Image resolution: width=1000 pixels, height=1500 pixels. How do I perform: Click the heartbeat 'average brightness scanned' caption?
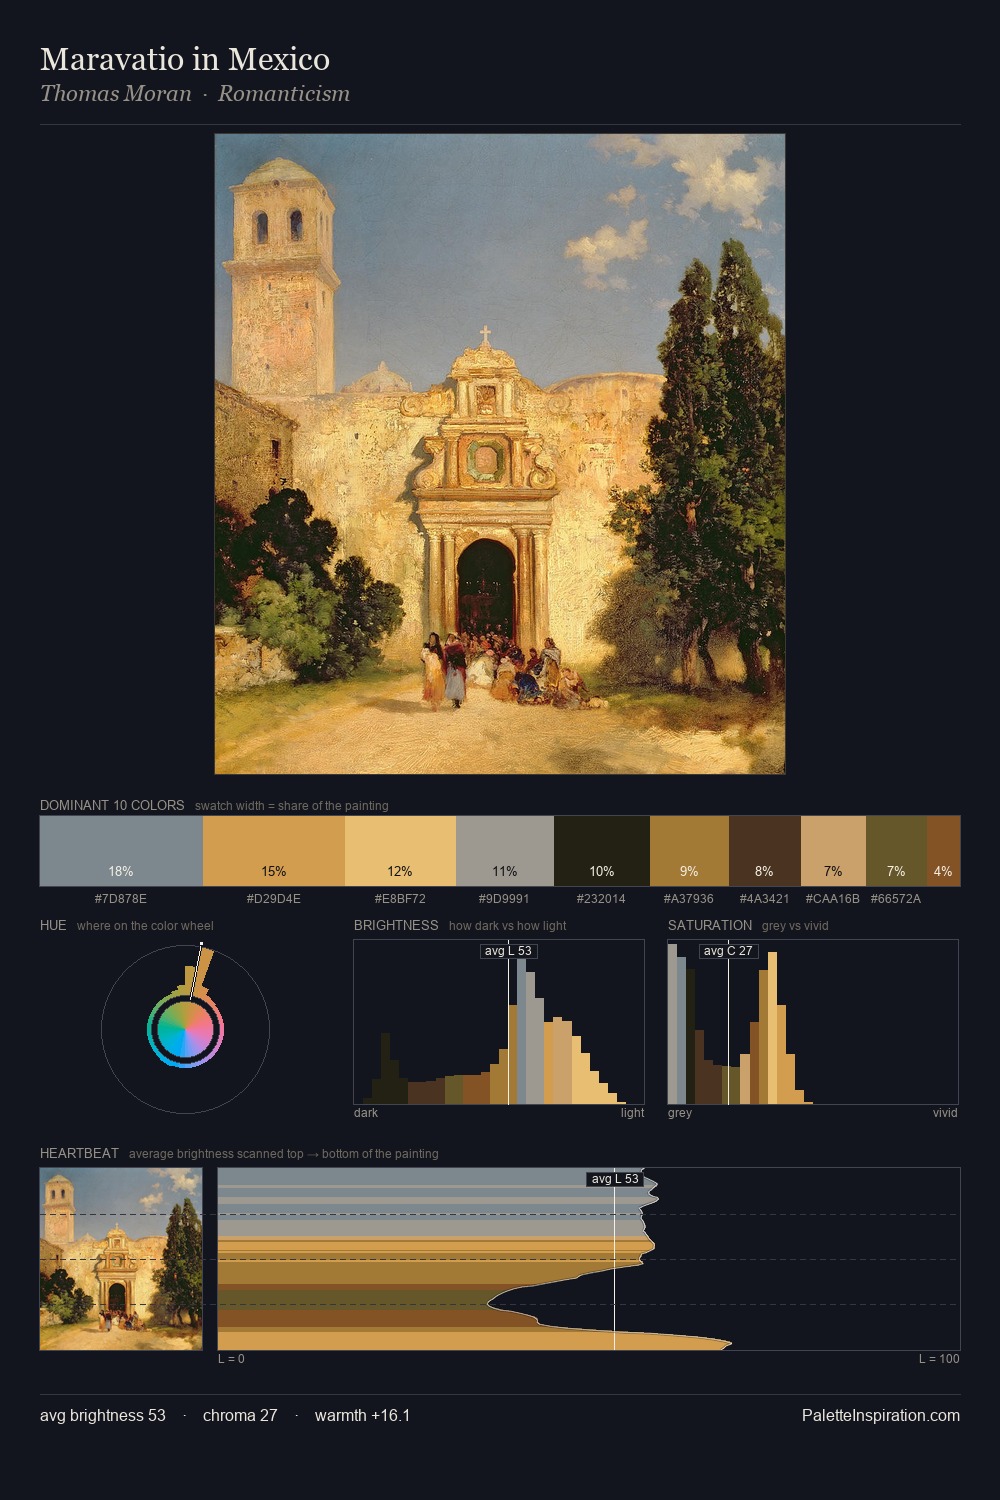point(284,1154)
